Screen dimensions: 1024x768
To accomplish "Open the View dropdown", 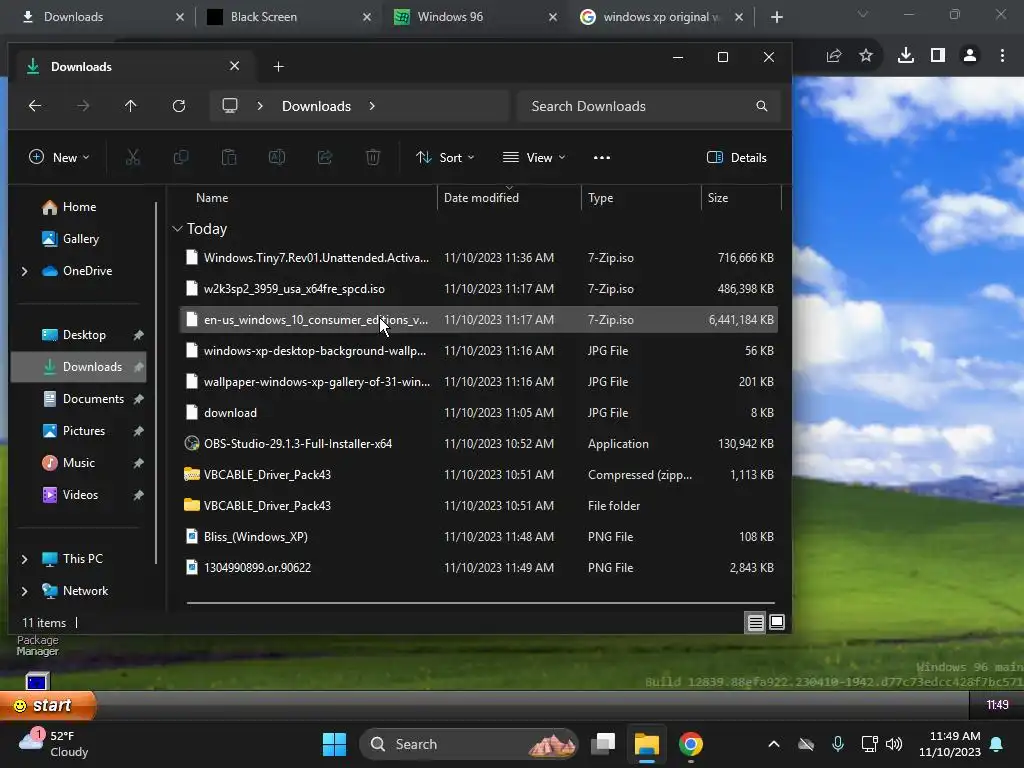I will click(x=534, y=157).
